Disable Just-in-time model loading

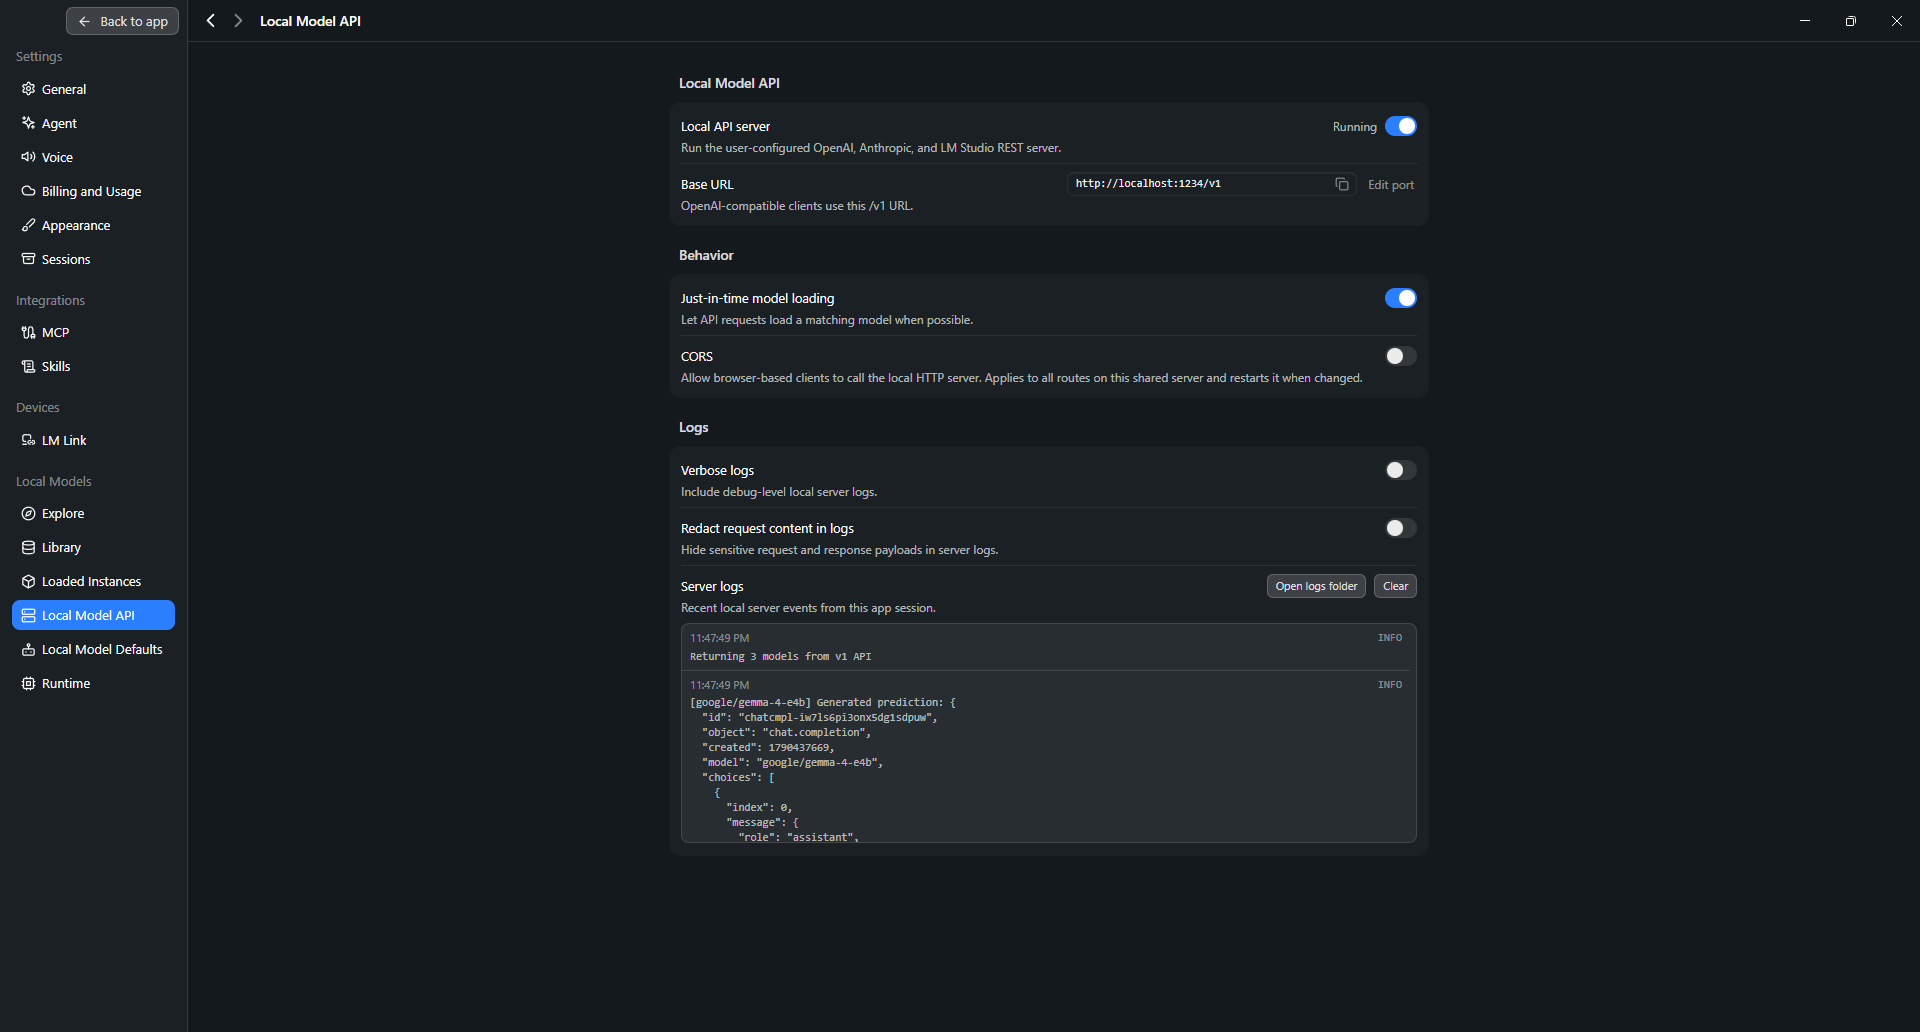pyautogui.click(x=1400, y=298)
